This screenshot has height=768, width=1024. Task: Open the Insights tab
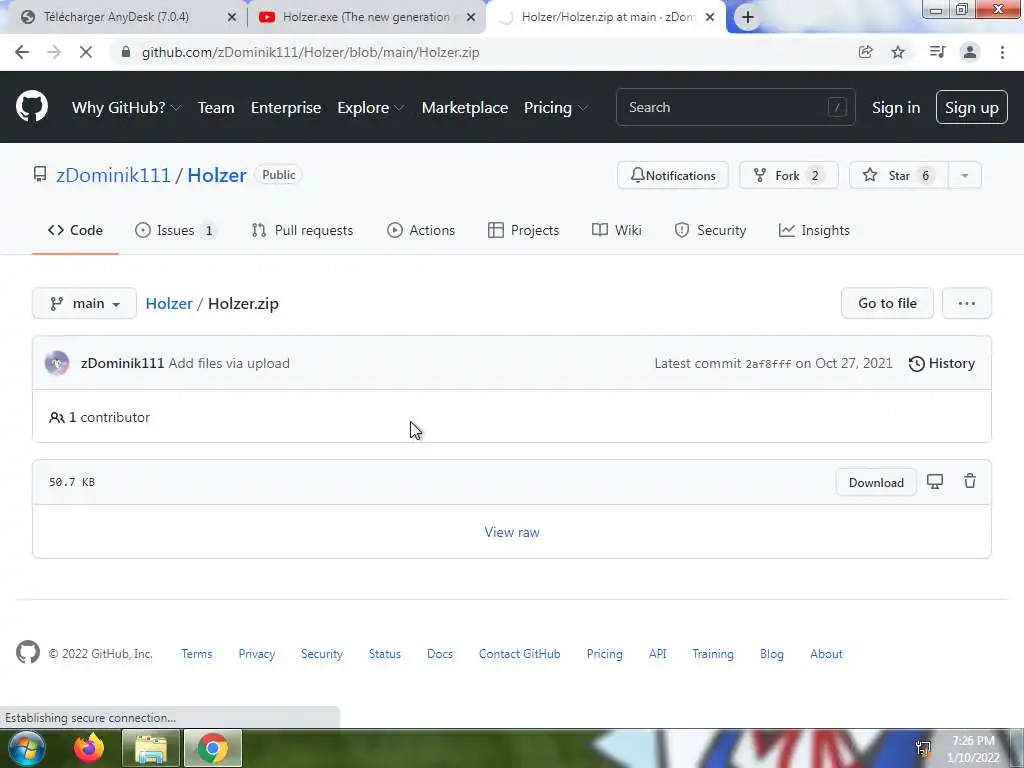pyautogui.click(x=814, y=231)
